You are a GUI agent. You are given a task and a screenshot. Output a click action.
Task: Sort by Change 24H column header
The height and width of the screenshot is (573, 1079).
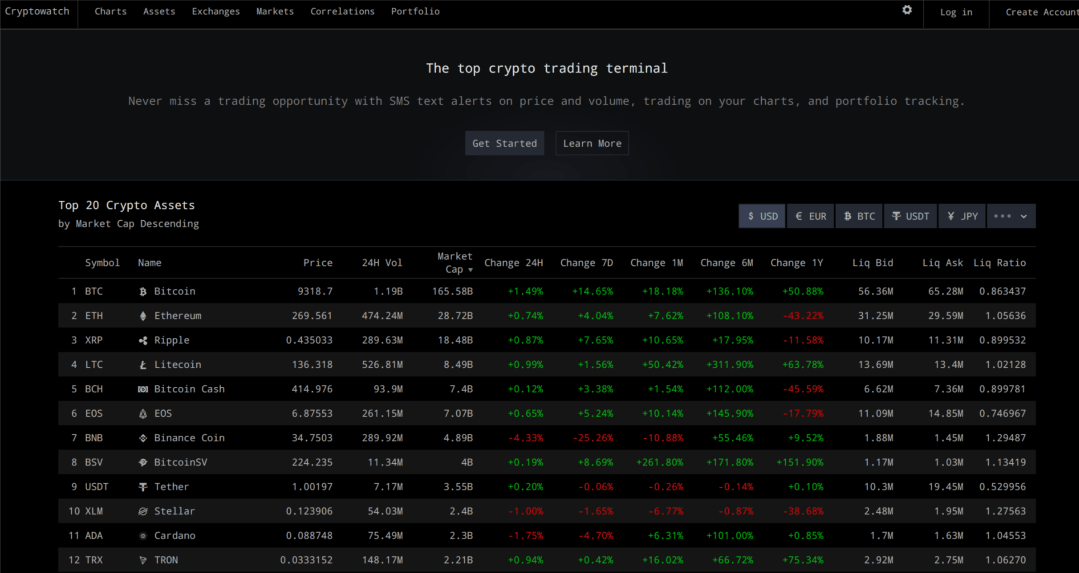(513, 263)
